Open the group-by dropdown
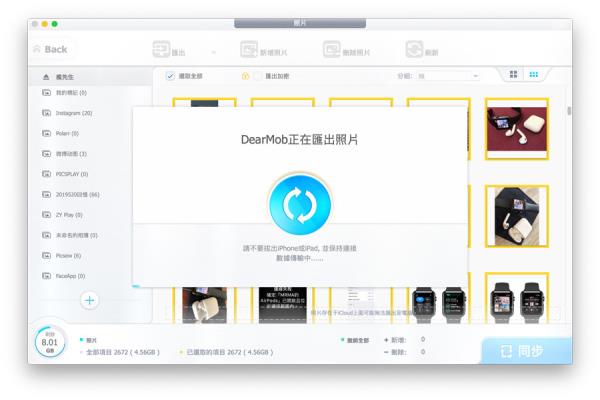This screenshot has width=600, height=400. 447,76
